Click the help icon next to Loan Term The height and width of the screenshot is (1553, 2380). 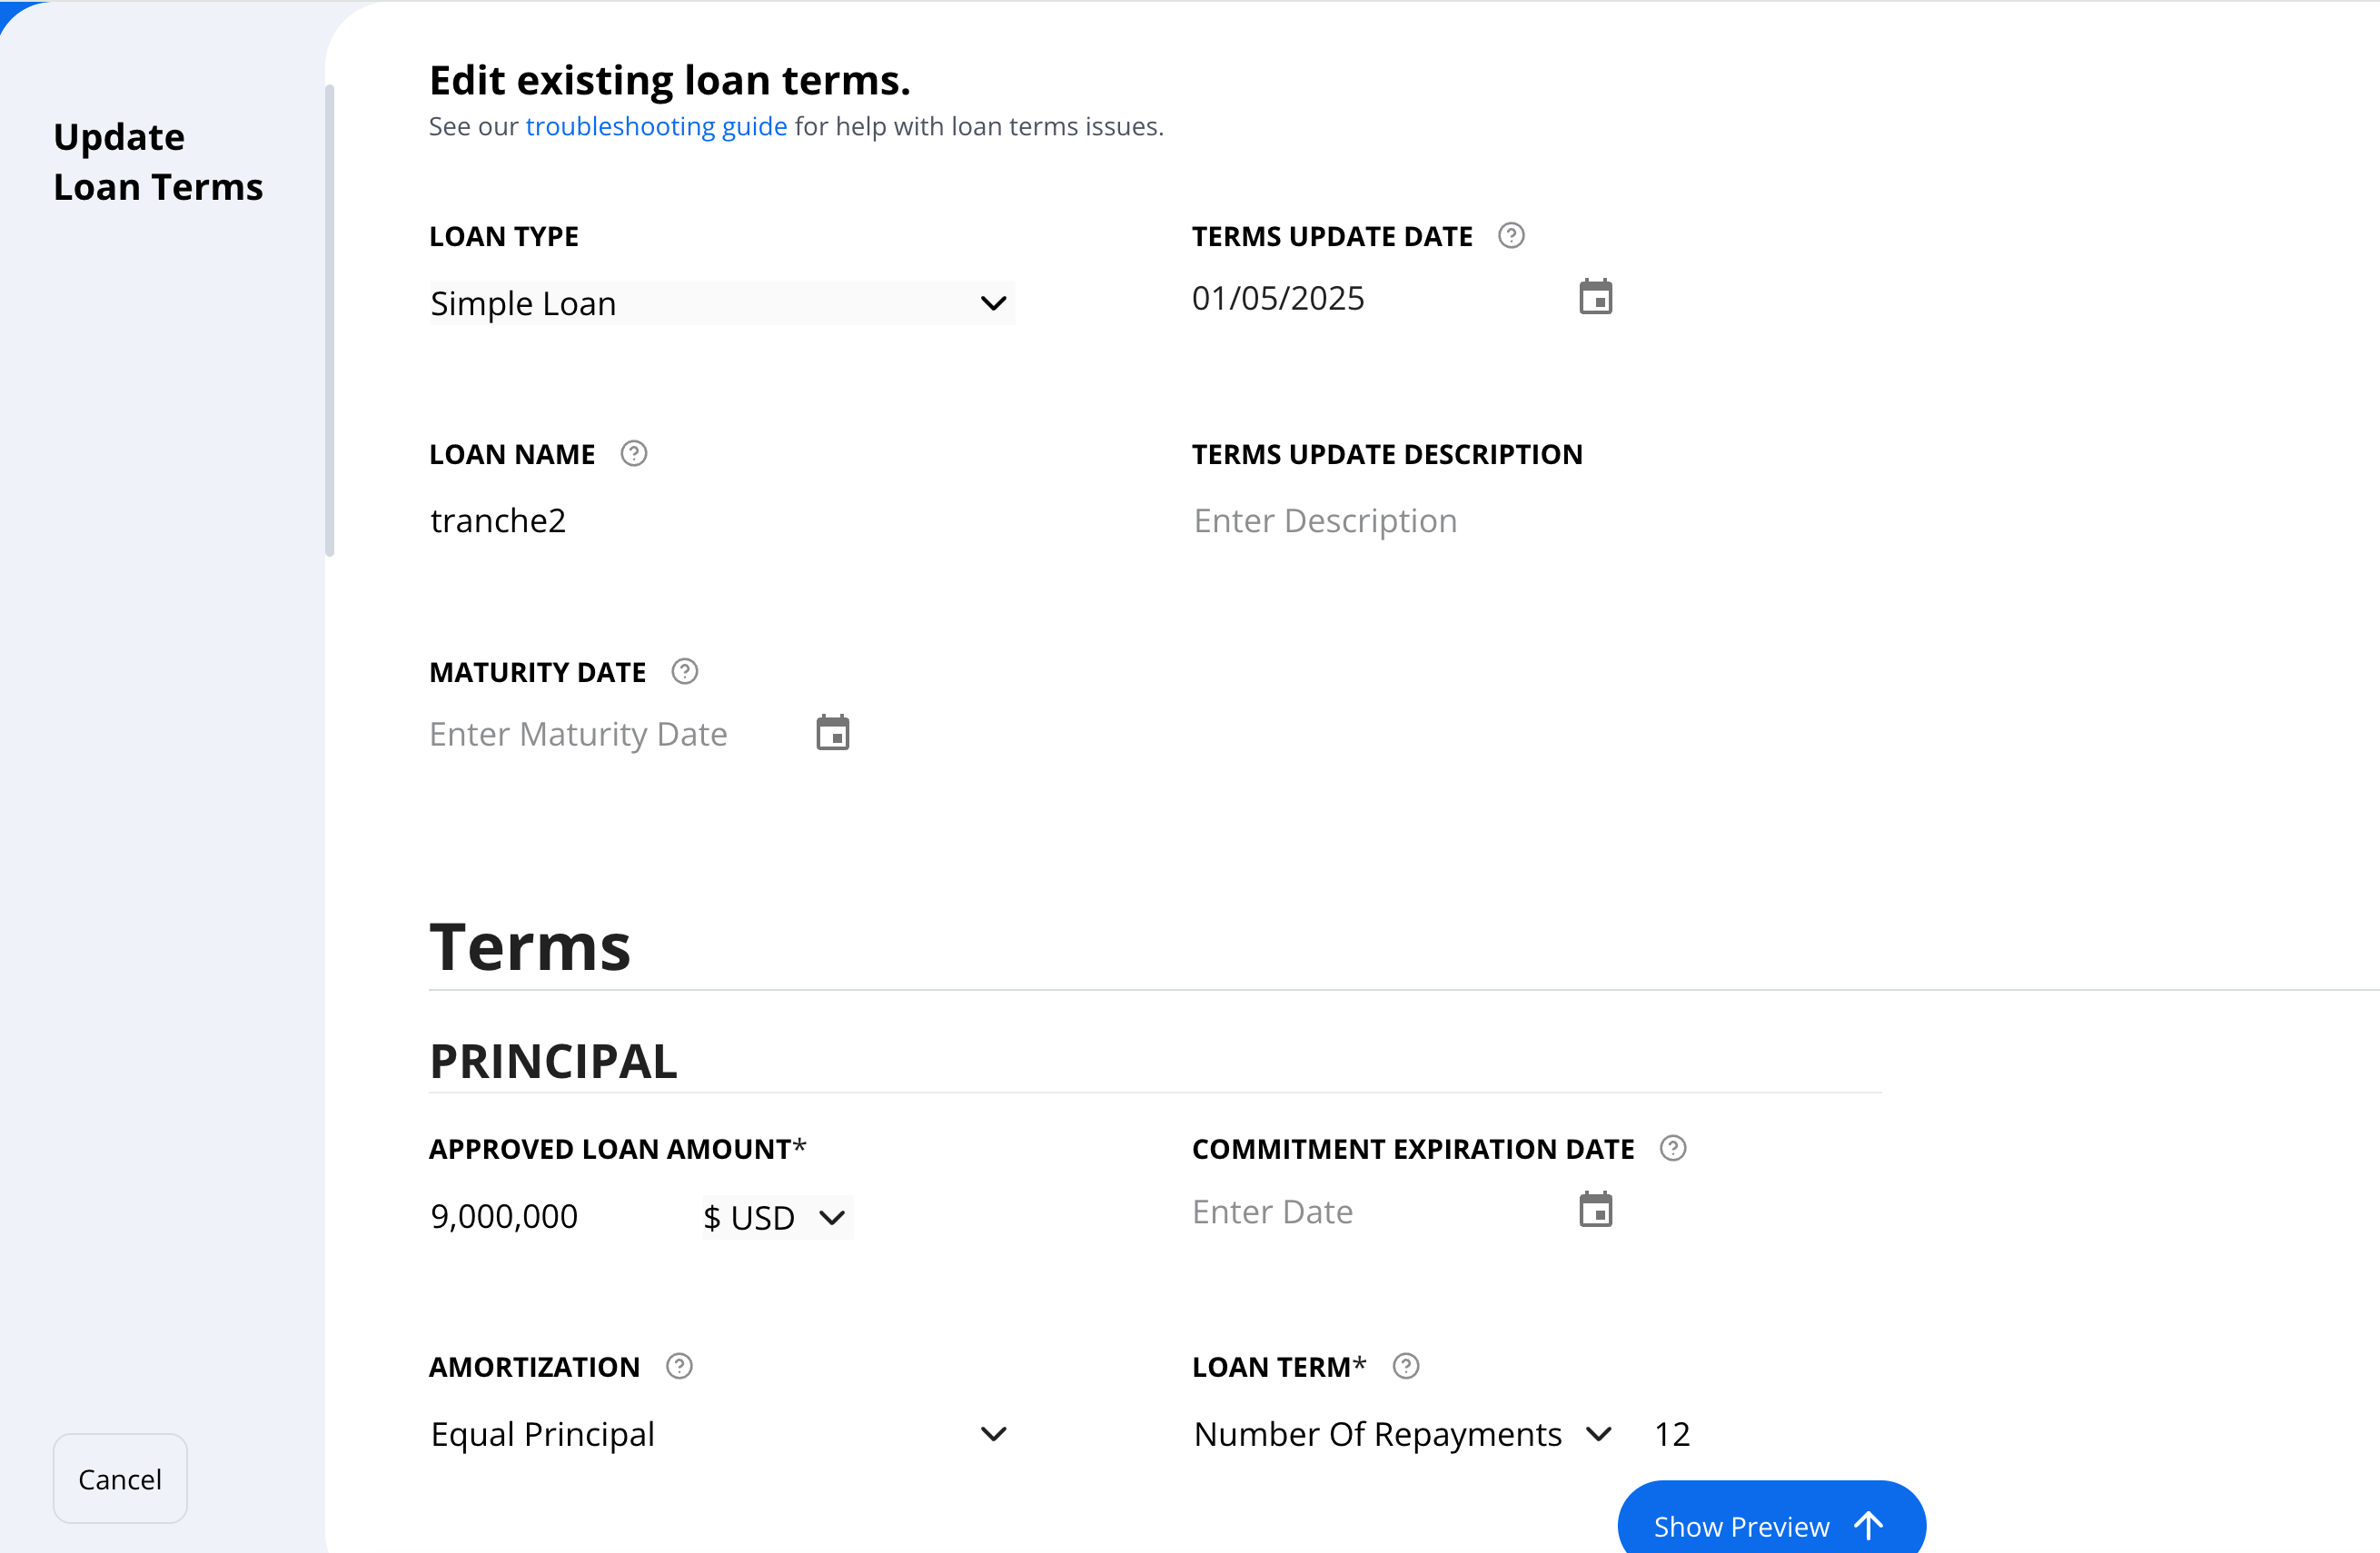[1406, 1367]
